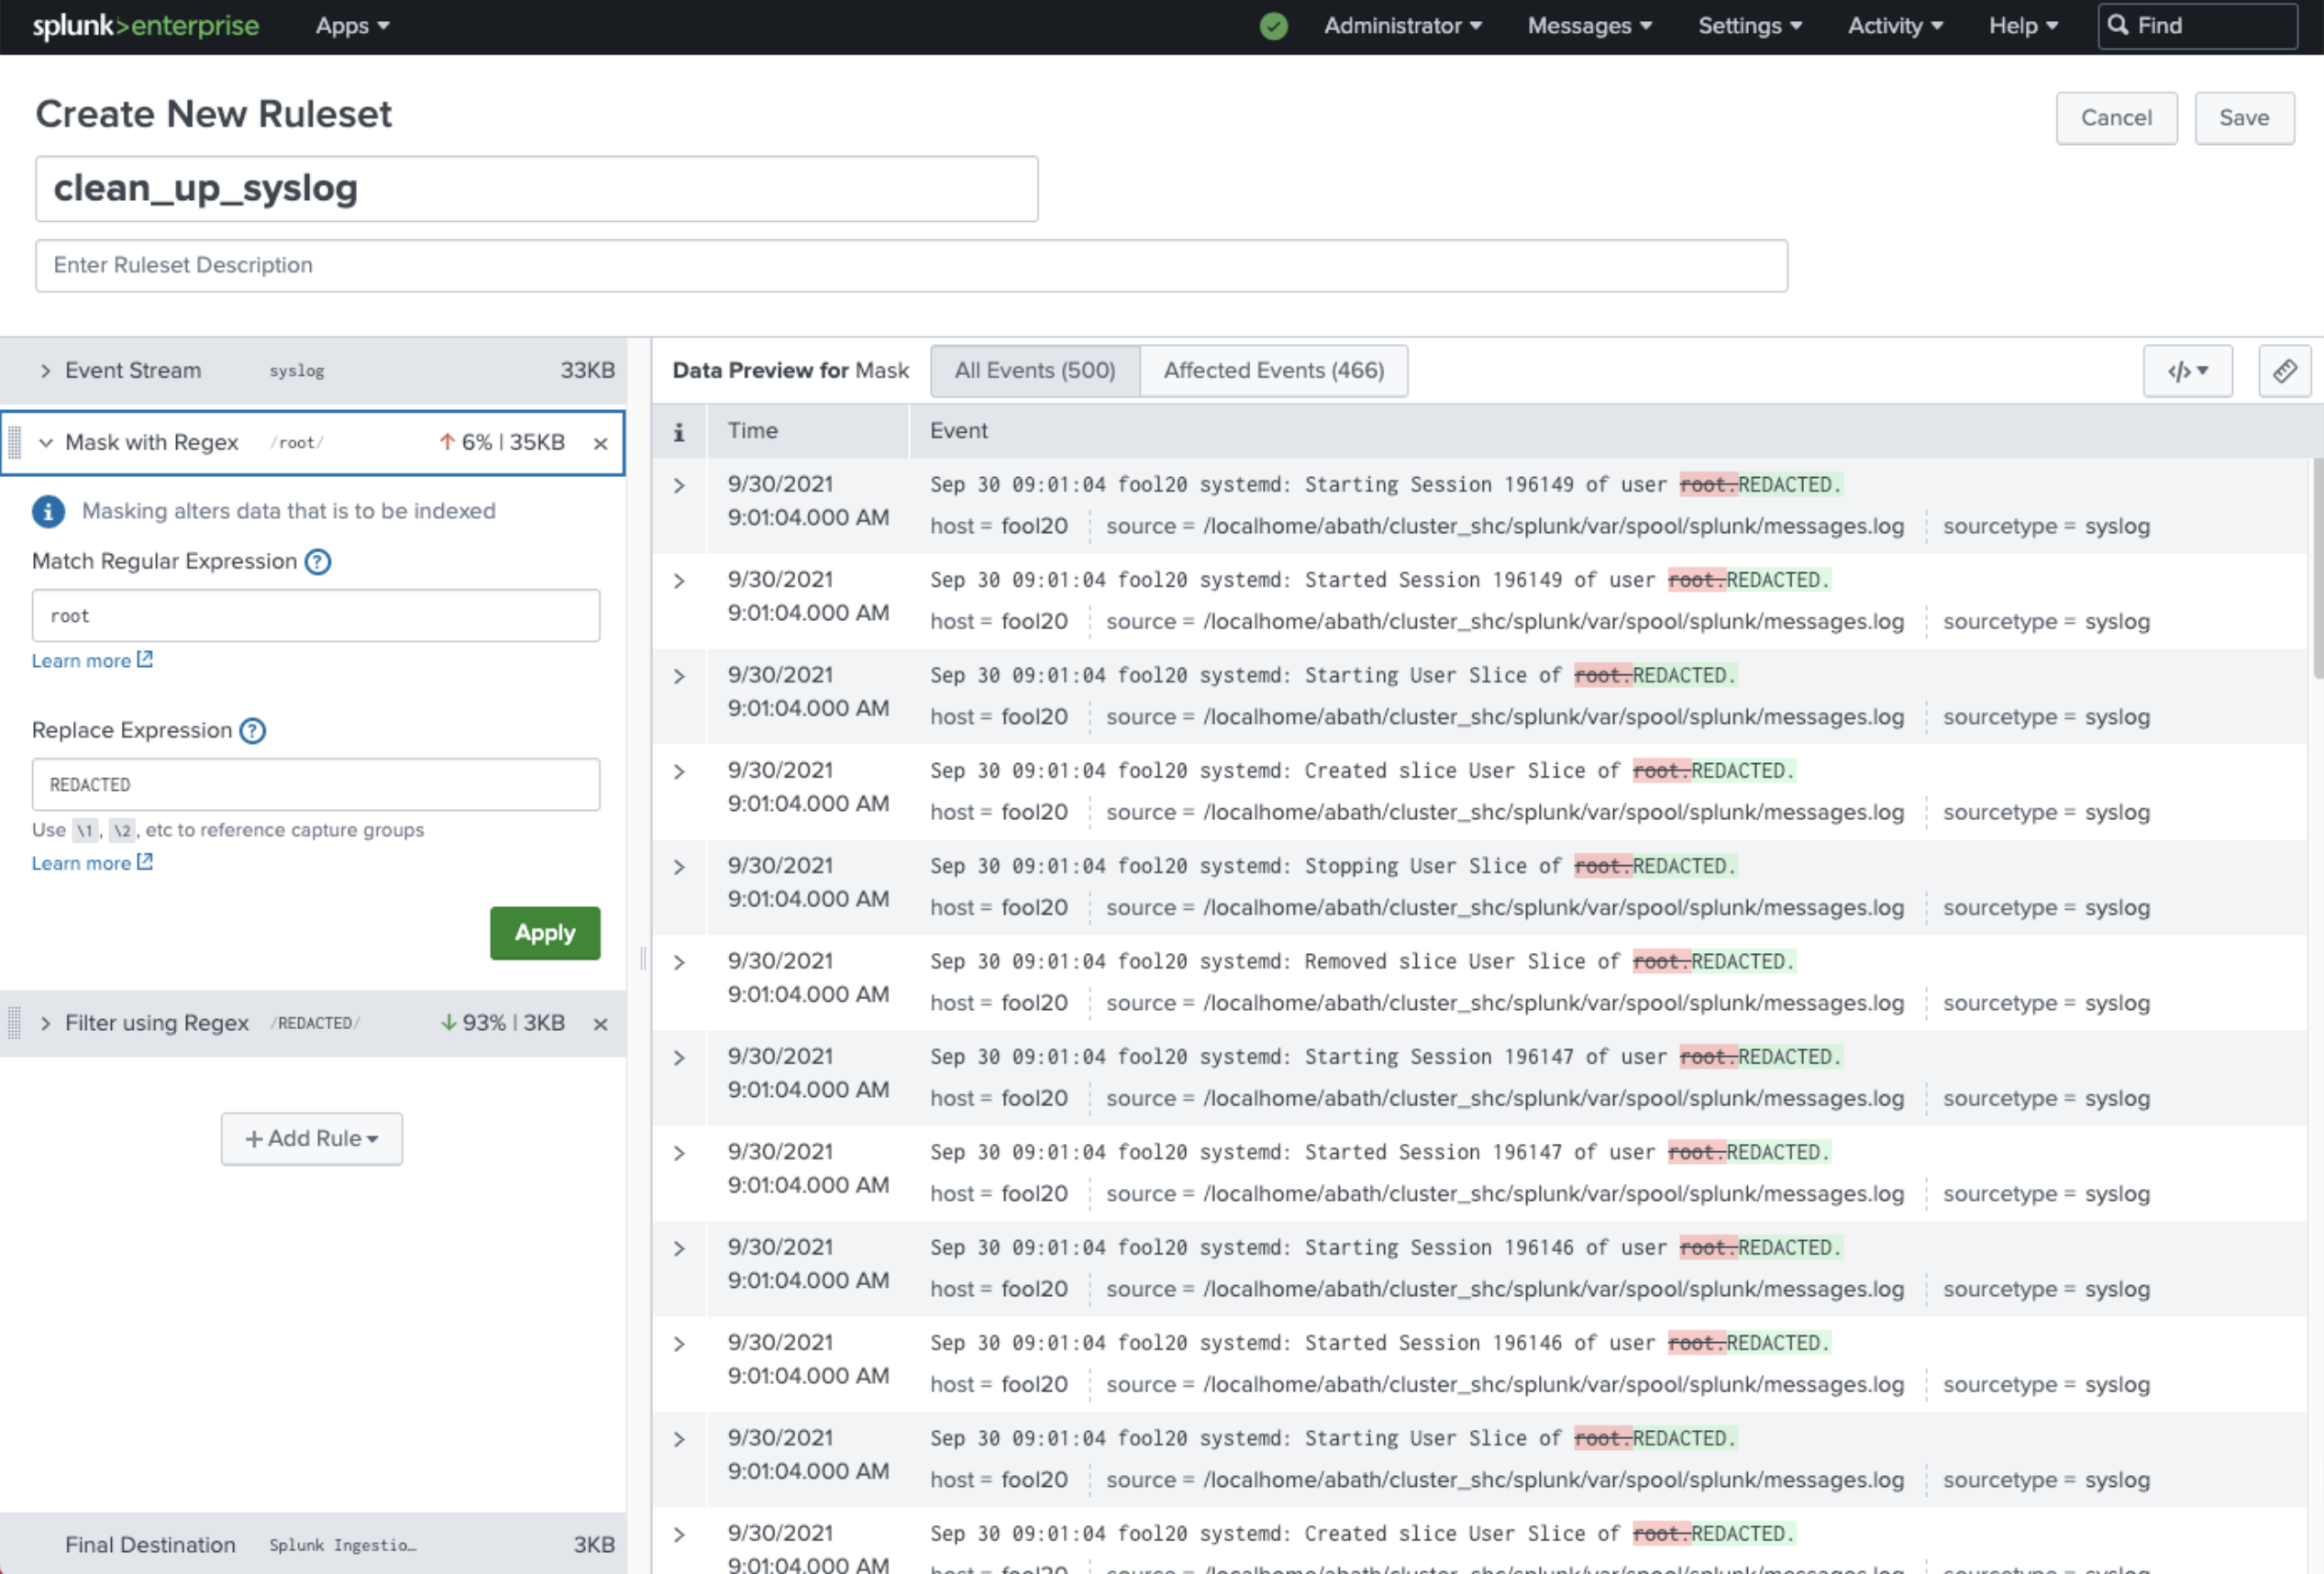Expand the Starting Session 196149 event row
2324x1574 pixels.
(x=679, y=486)
